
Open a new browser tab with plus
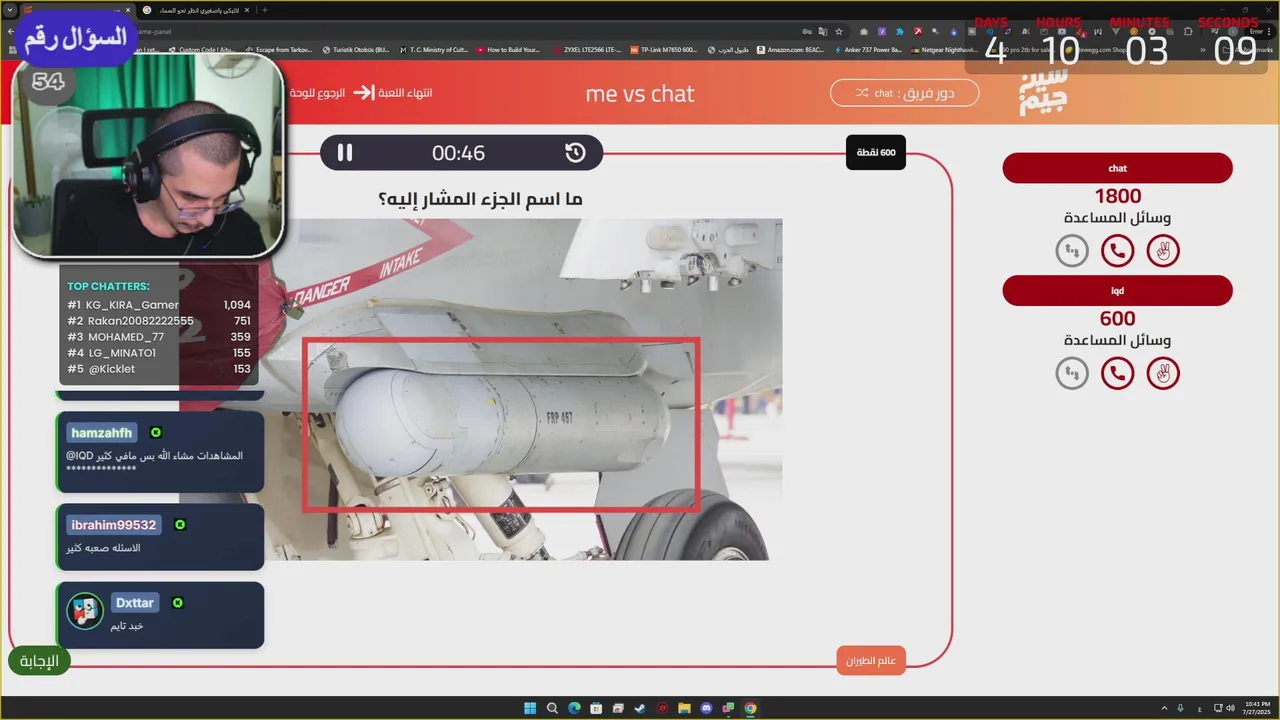pyautogui.click(x=265, y=10)
